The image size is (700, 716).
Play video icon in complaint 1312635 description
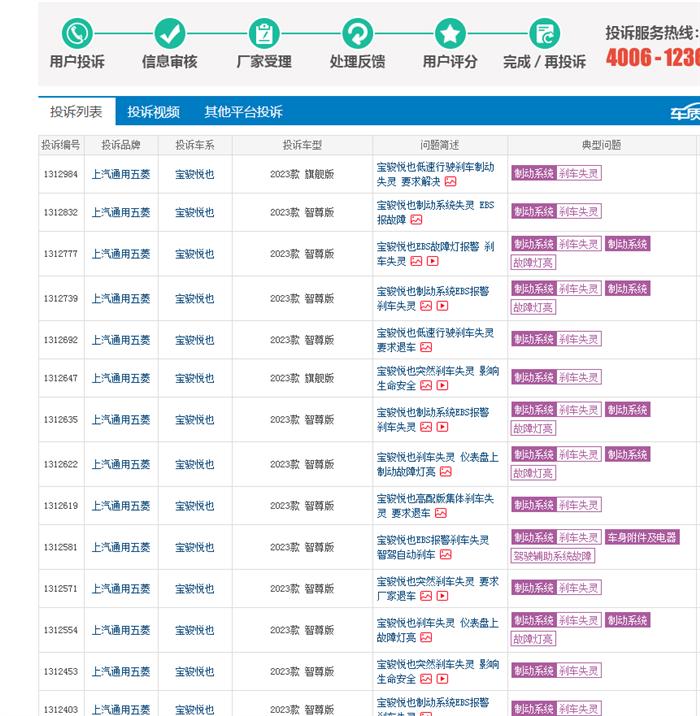(442, 427)
